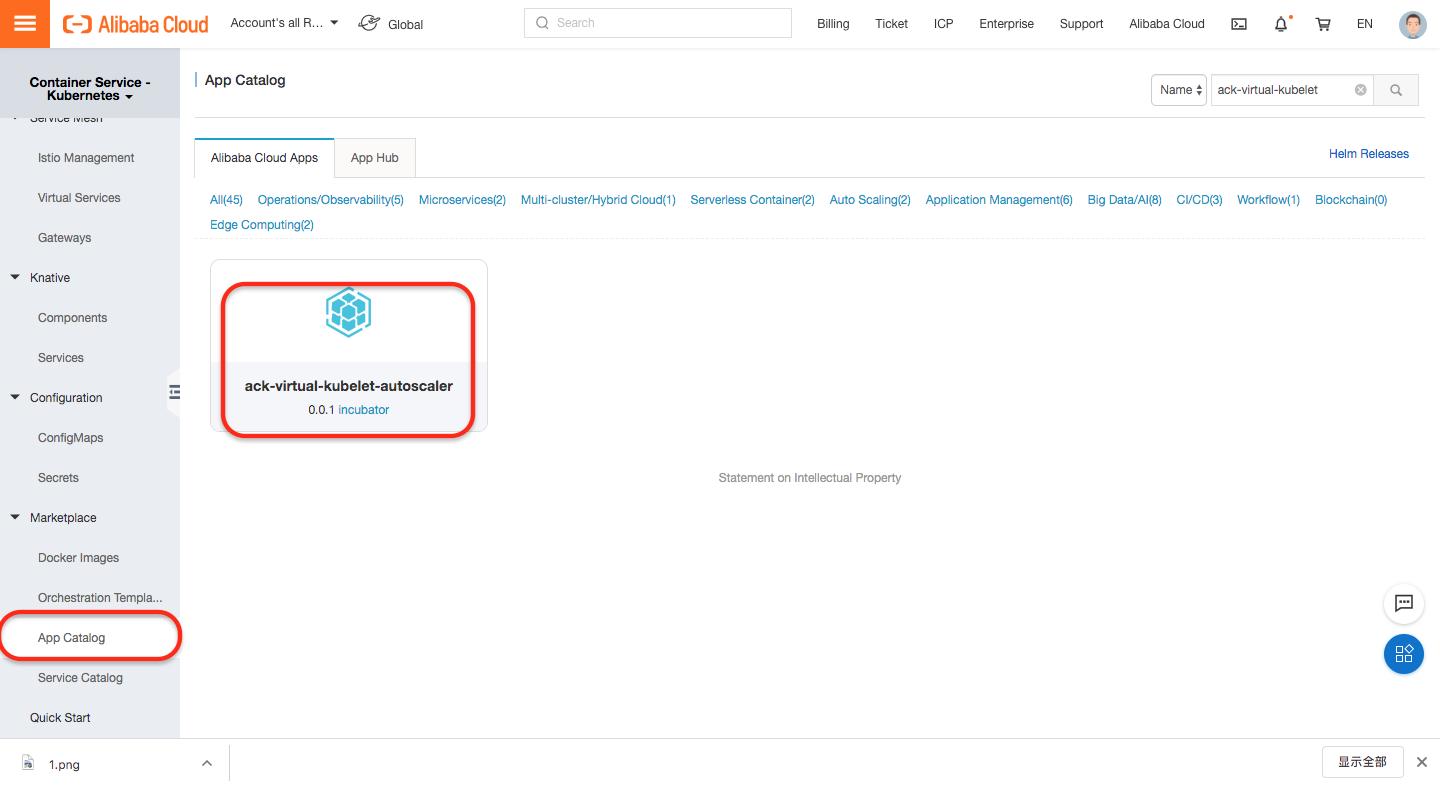Click the App Catalog search magnifier button

point(1396,90)
